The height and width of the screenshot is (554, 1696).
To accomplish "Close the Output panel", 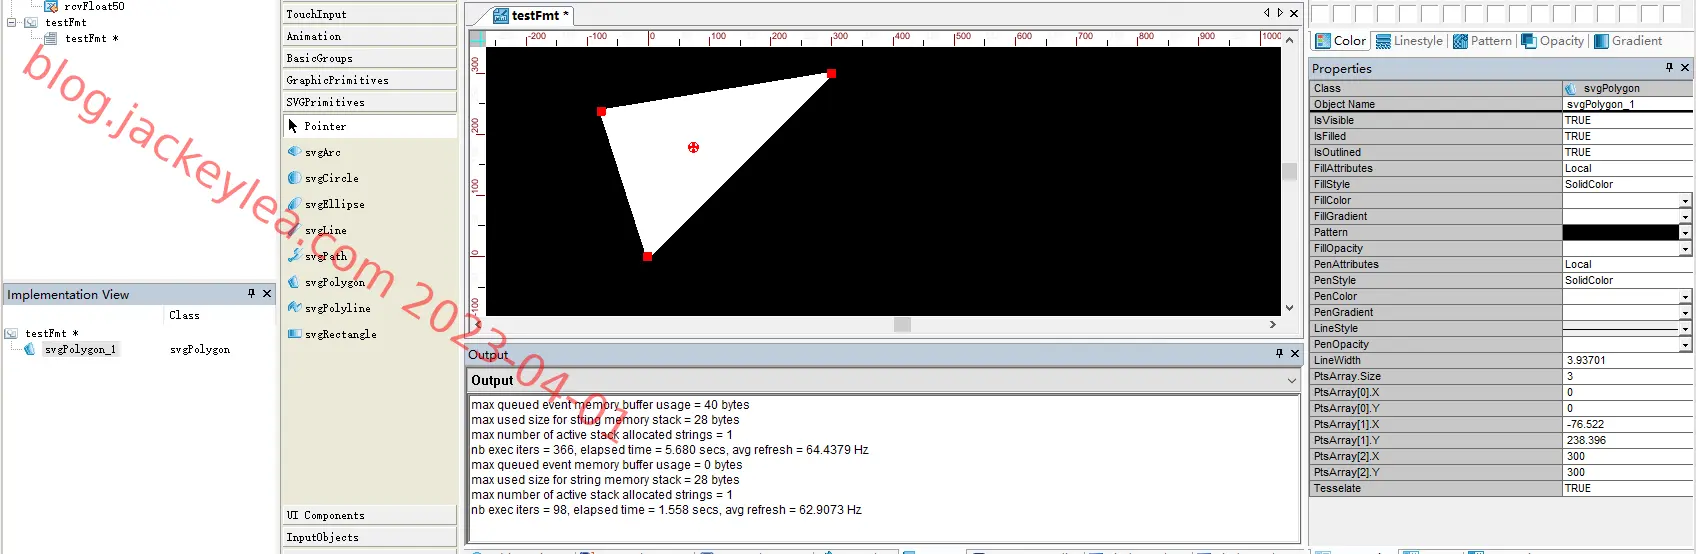I will [x=1295, y=353].
